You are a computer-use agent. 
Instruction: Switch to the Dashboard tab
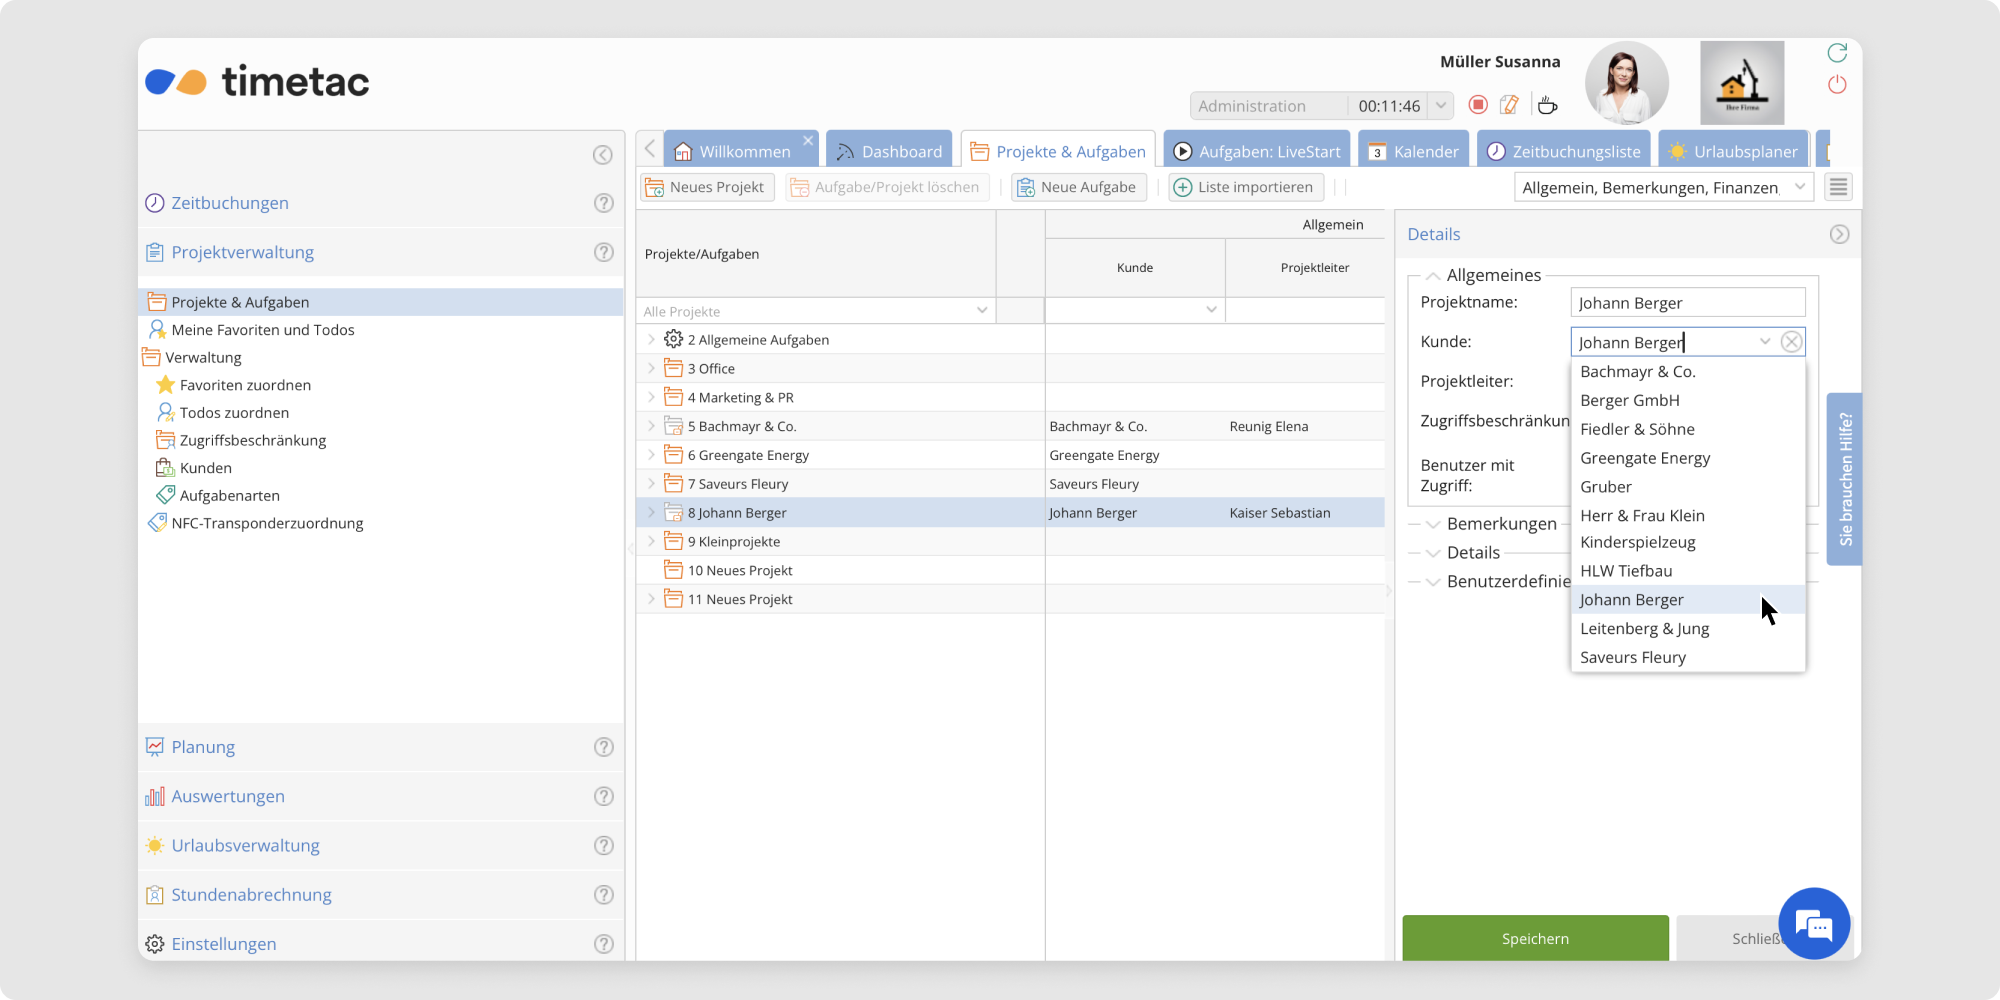pyautogui.click(x=890, y=151)
